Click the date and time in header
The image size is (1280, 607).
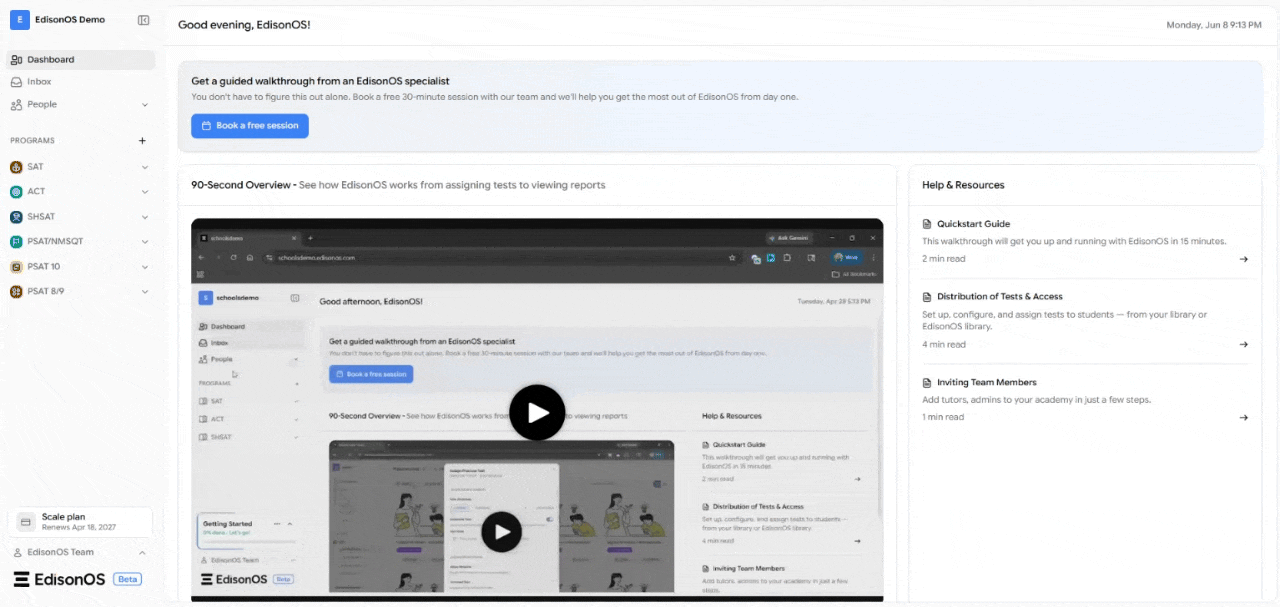1214,25
